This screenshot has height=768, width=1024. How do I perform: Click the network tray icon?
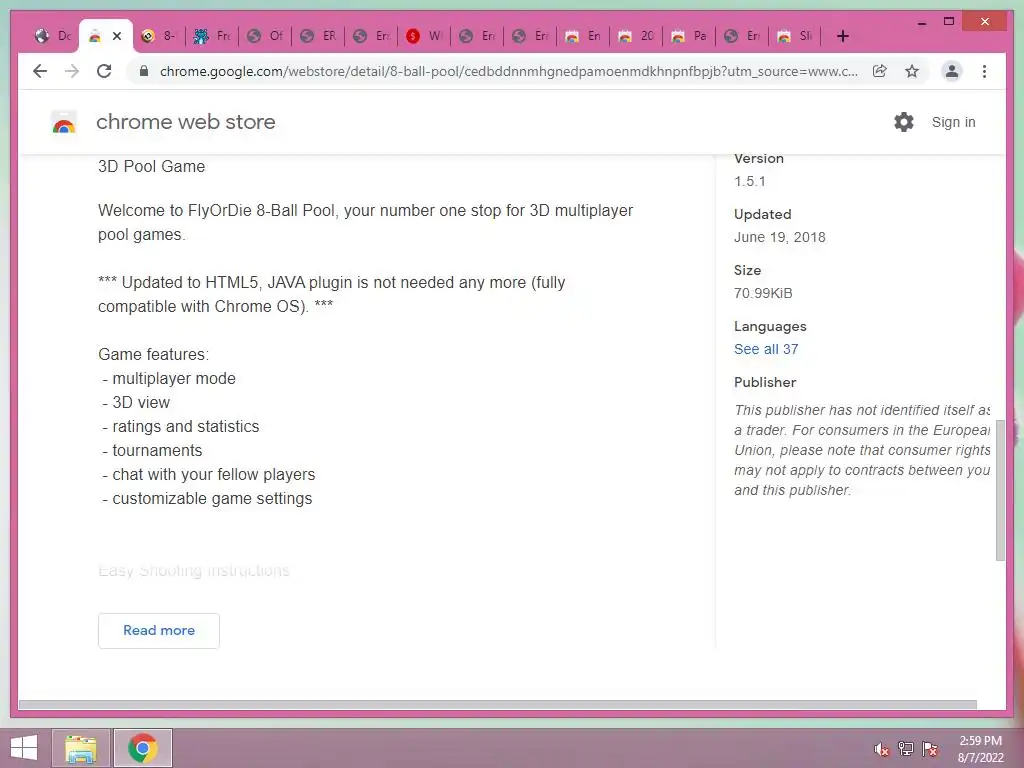pyautogui.click(x=906, y=749)
